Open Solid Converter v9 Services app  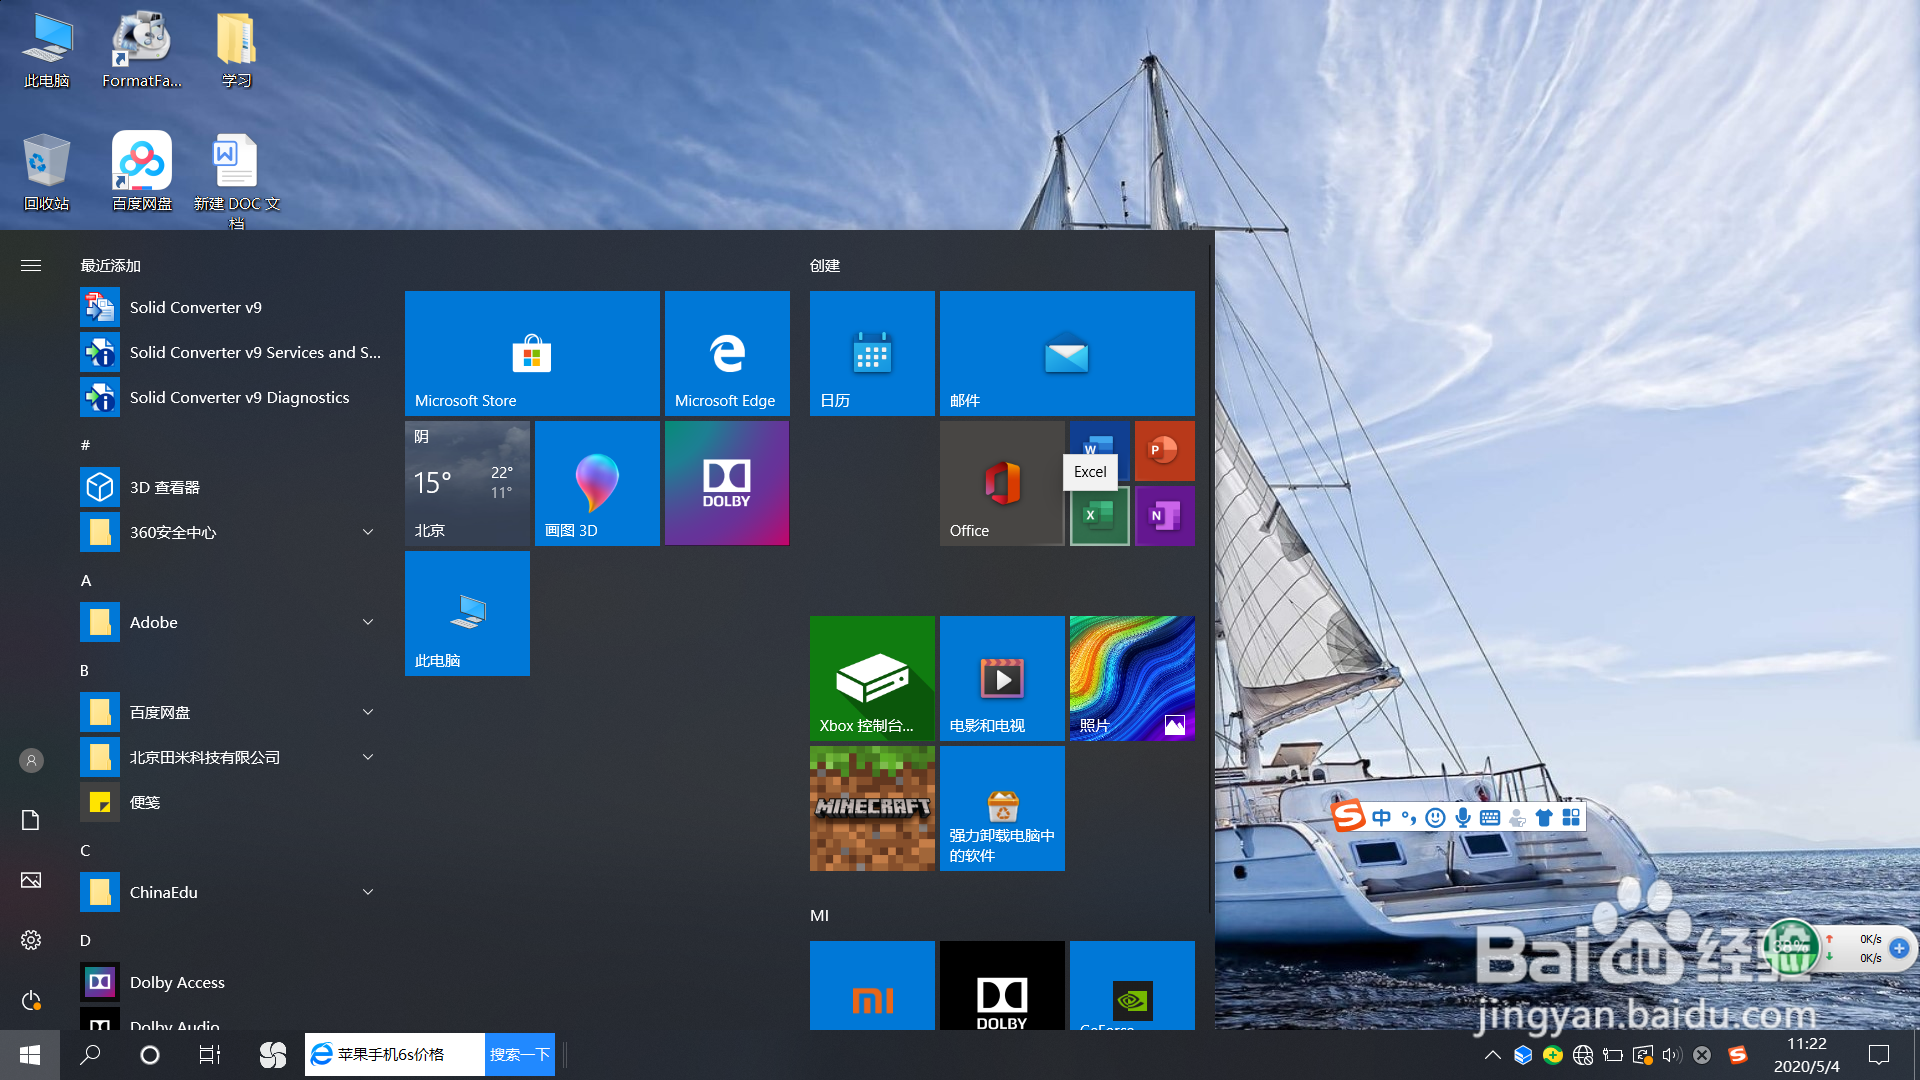click(230, 352)
